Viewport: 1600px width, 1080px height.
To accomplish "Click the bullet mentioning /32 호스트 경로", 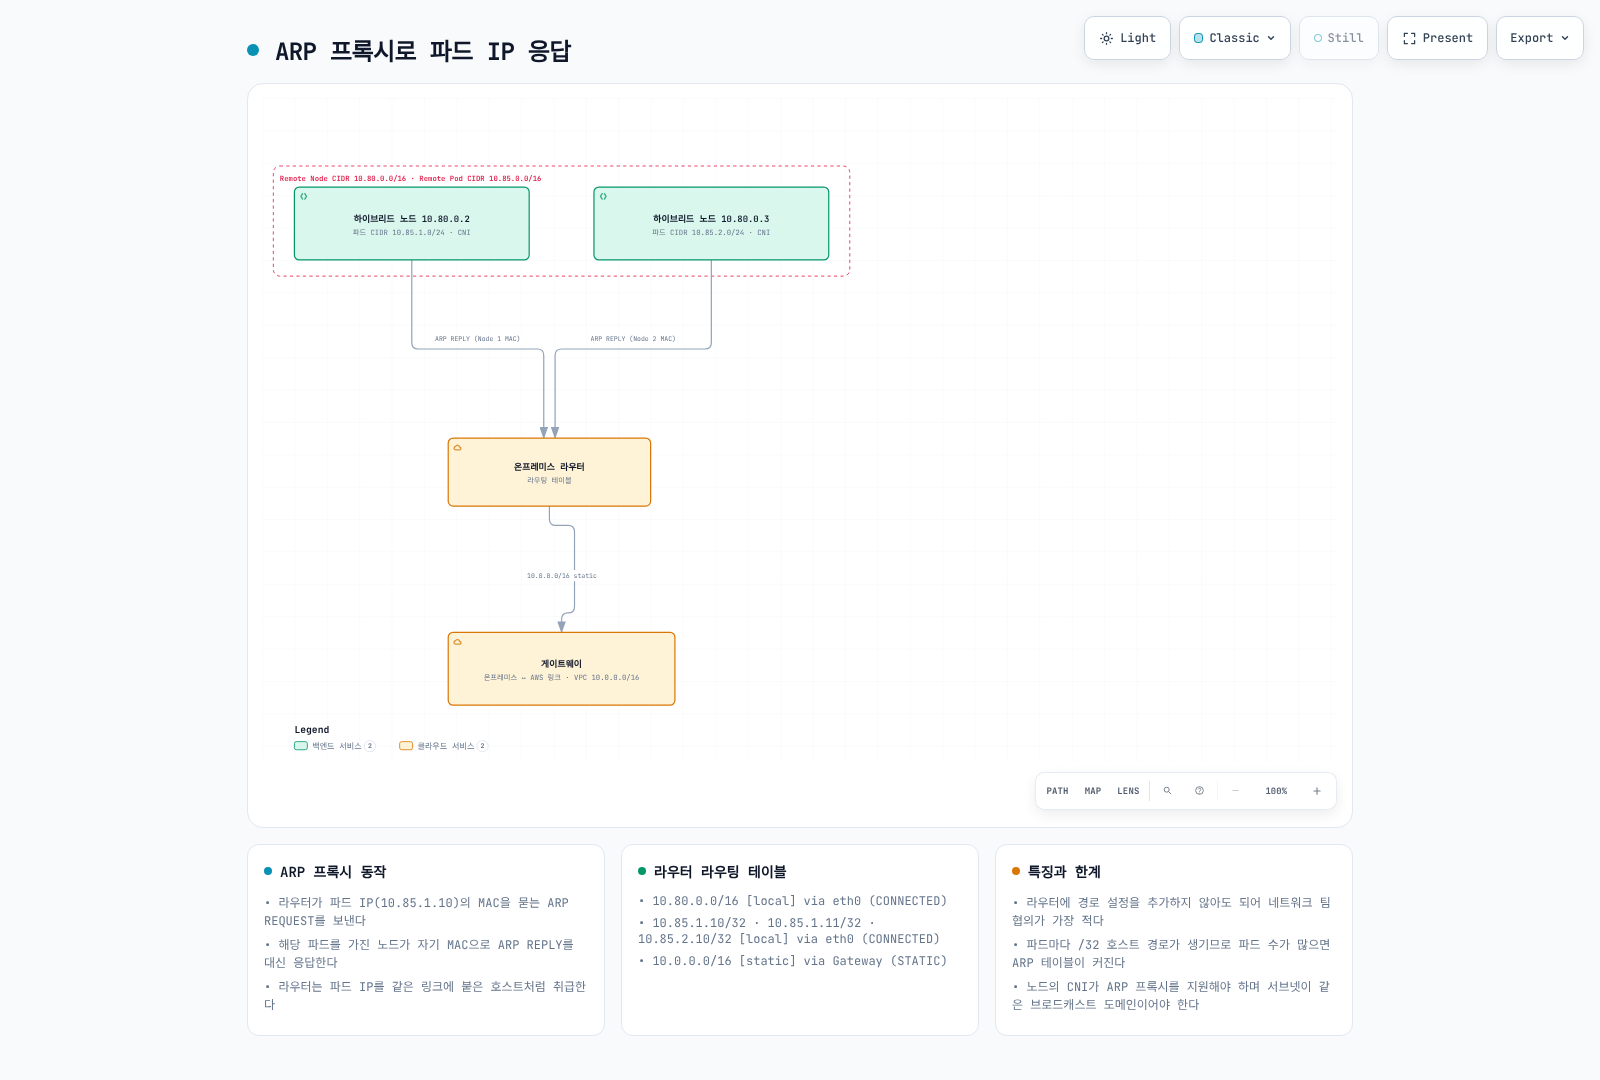I will coord(1171,953).
